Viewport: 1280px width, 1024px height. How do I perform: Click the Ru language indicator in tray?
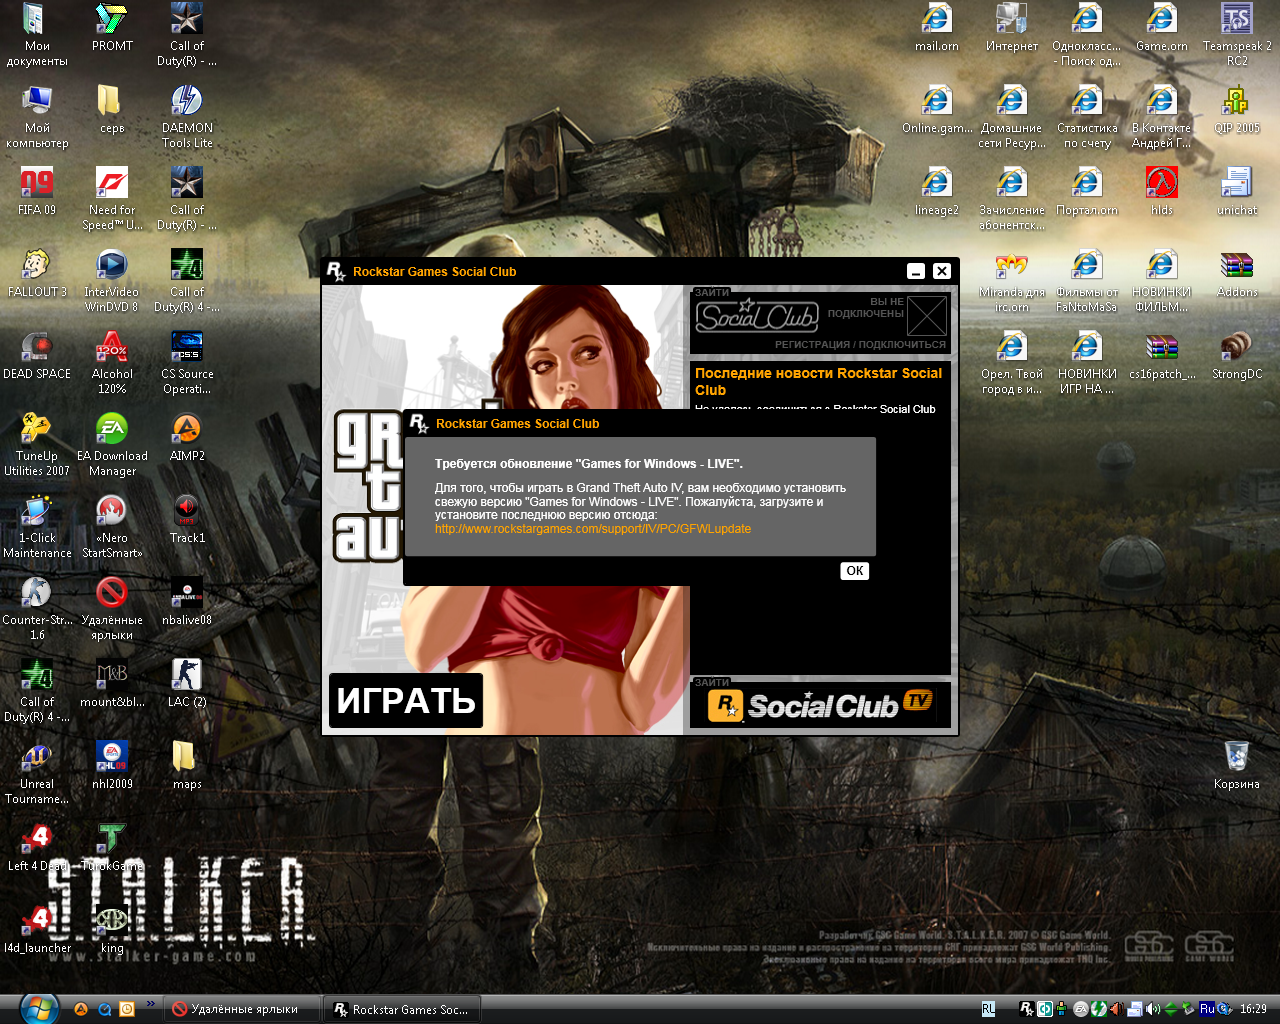[x=1207, y=1009]
